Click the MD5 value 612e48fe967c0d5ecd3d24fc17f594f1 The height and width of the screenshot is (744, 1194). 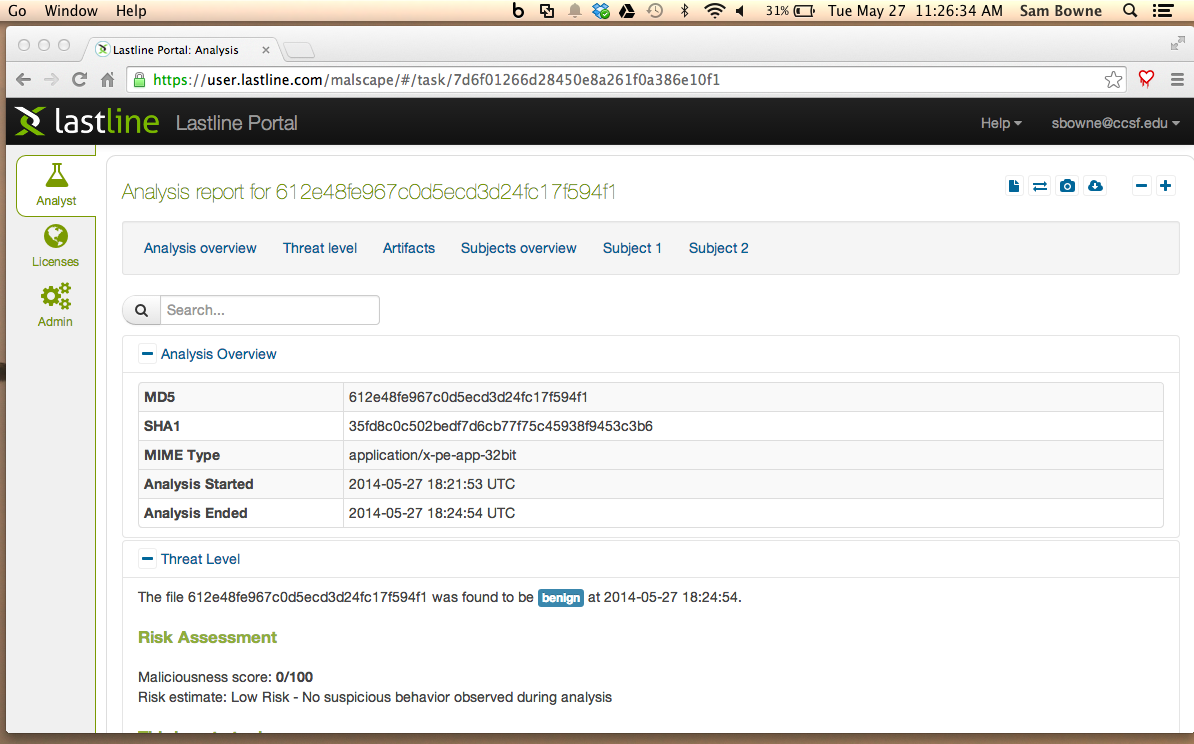coord(468,397)
